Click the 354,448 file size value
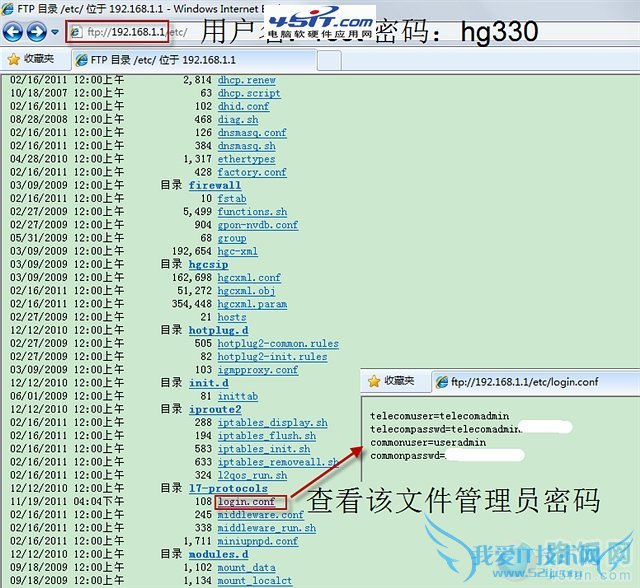This screenshot has height=588, width=640. tap(192, 304)
